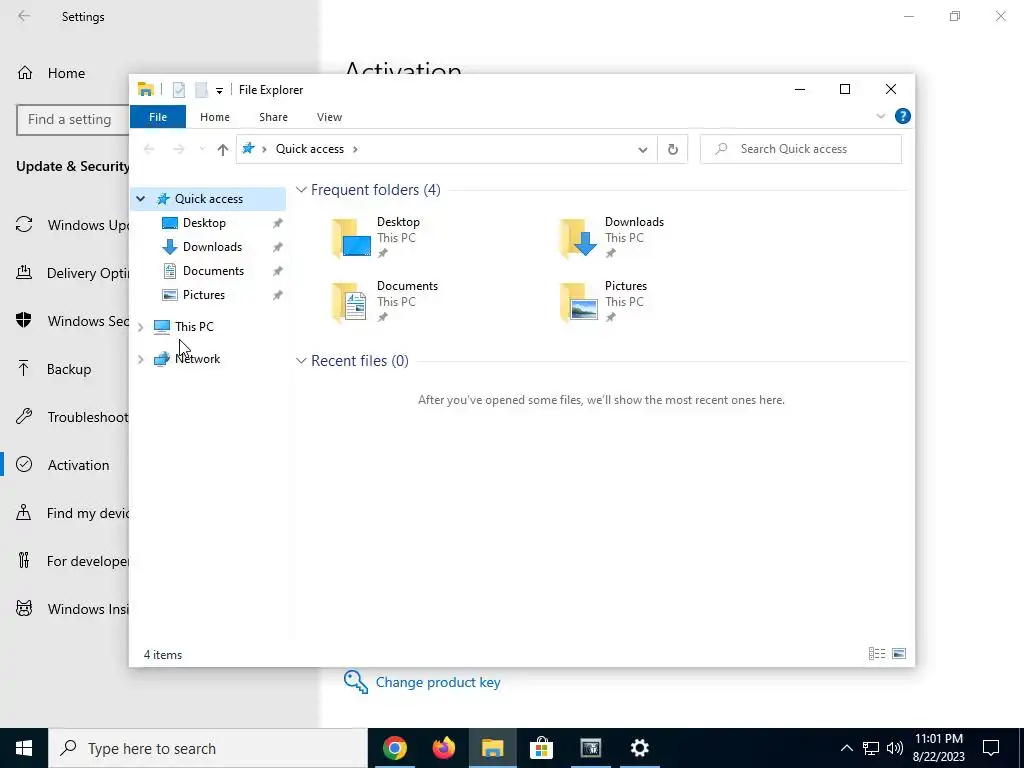
Task: Select Desktop in the navigation pane
Action: point(204,223)
